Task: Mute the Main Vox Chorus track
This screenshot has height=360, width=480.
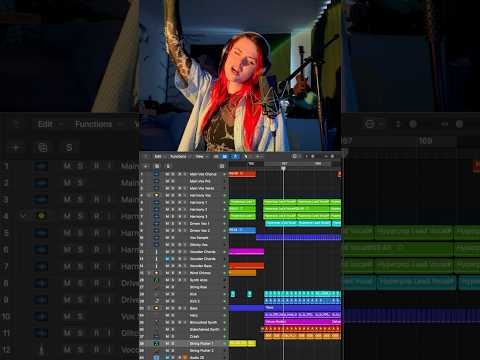Action: tap(168, 174)
